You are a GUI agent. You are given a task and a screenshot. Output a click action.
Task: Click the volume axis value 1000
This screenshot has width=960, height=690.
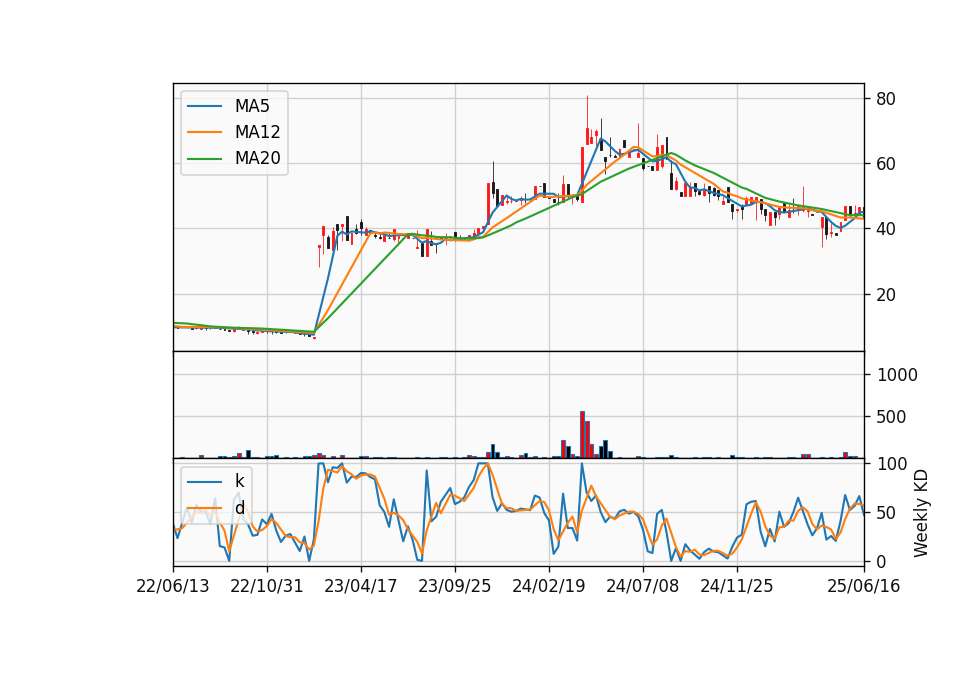897,375
